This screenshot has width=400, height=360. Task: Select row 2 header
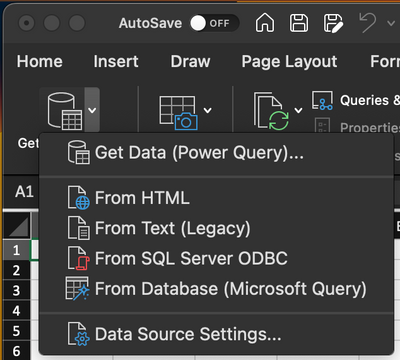16,270
